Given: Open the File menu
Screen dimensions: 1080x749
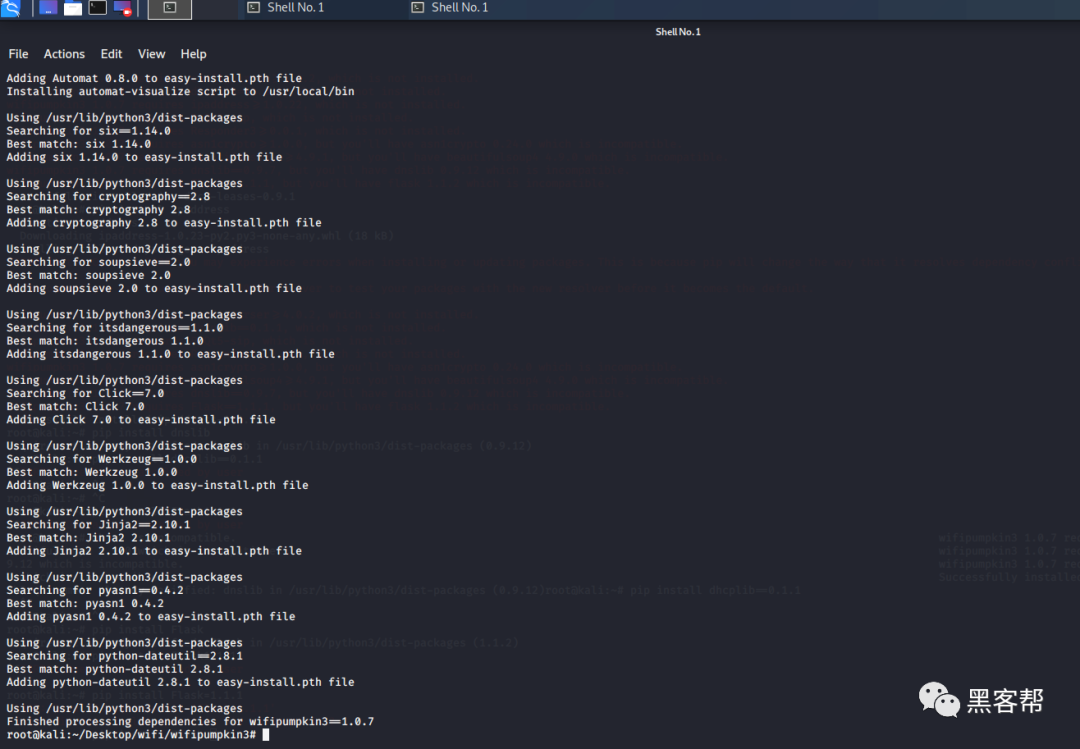Looking at the screenshot, I should [x=18, y=54].
